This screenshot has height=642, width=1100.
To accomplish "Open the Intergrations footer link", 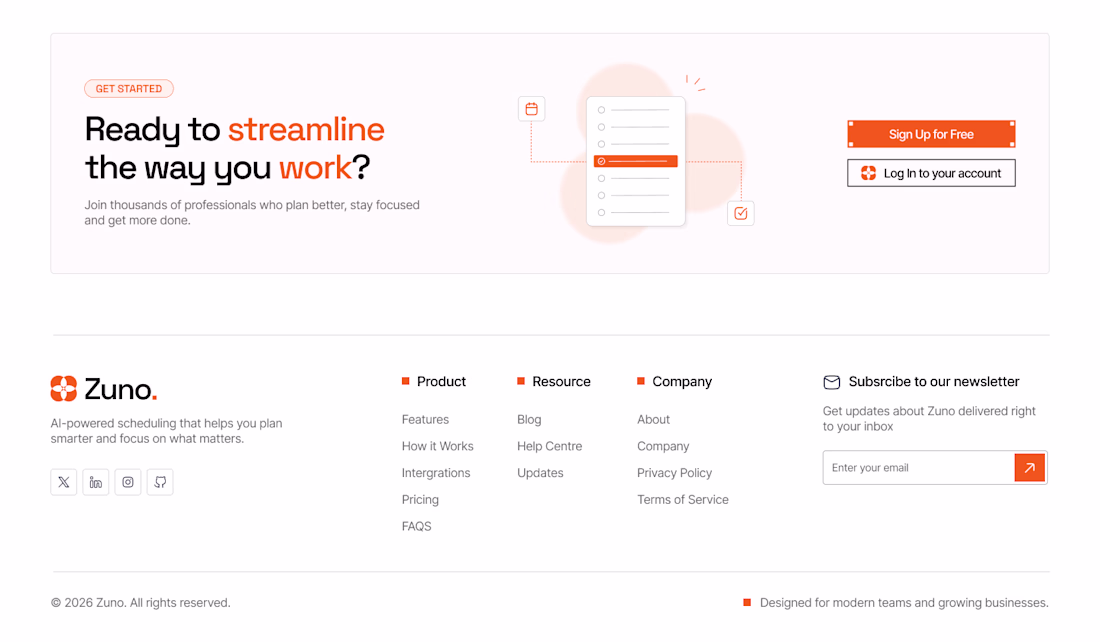I will [436, 473].
